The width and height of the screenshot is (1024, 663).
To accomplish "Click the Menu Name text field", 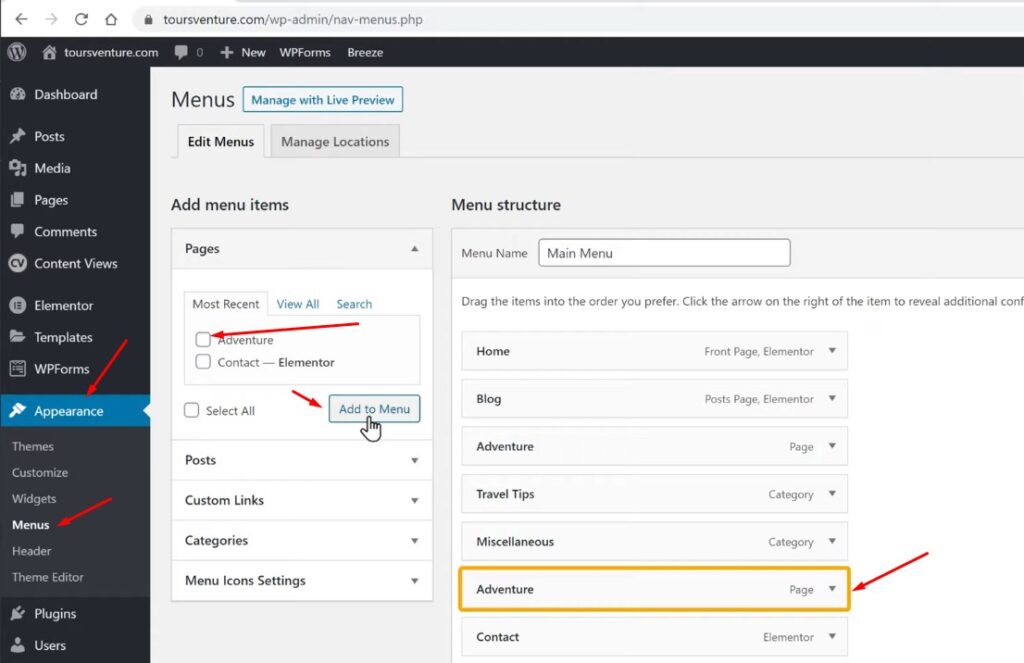I will pos(664,253).
